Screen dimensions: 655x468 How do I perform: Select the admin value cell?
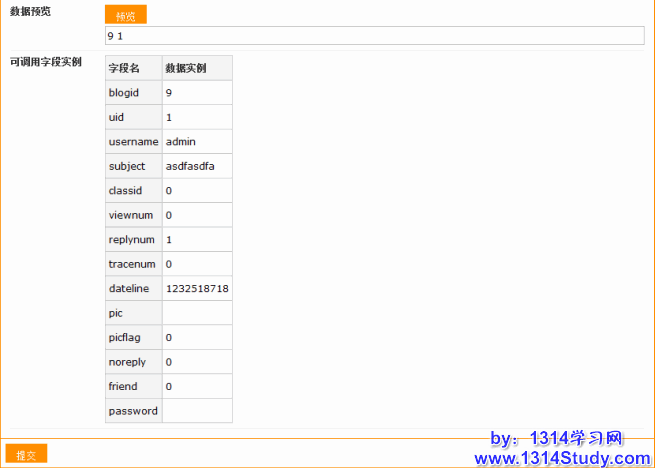197,142
